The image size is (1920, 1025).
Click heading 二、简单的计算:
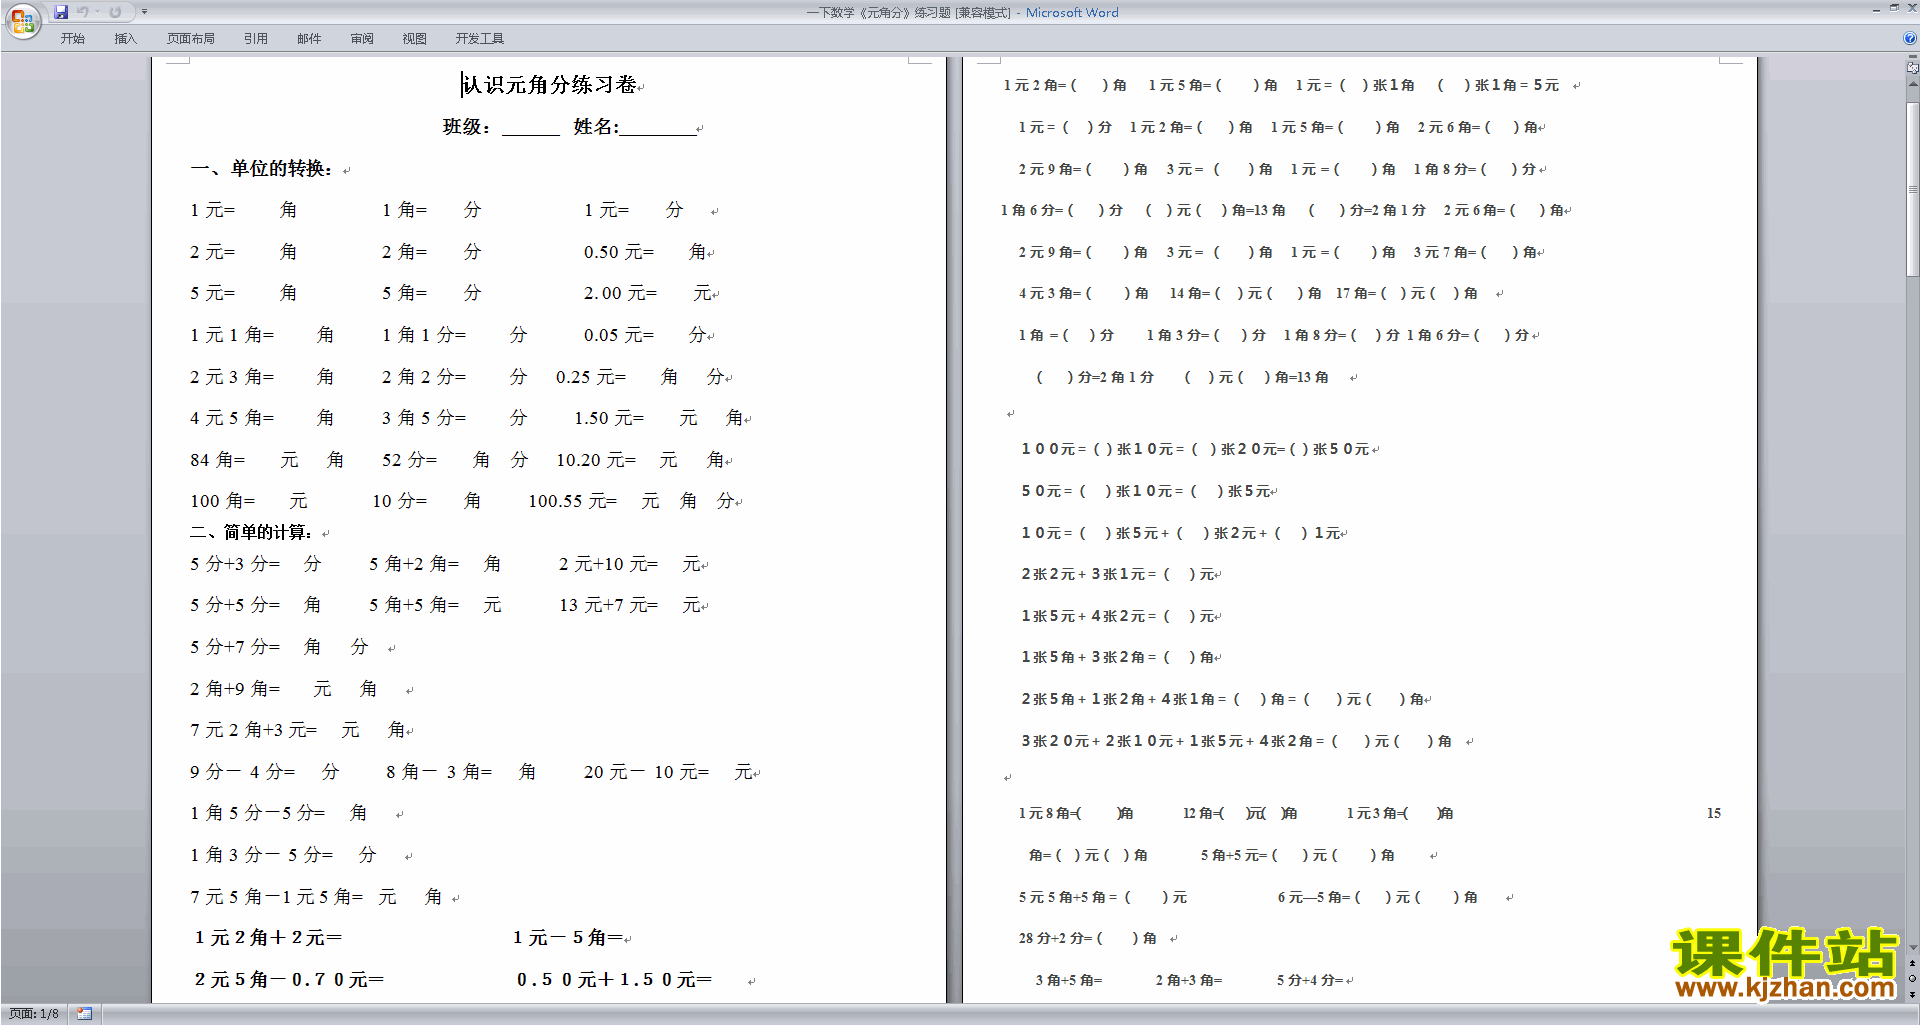click(251, 532)
